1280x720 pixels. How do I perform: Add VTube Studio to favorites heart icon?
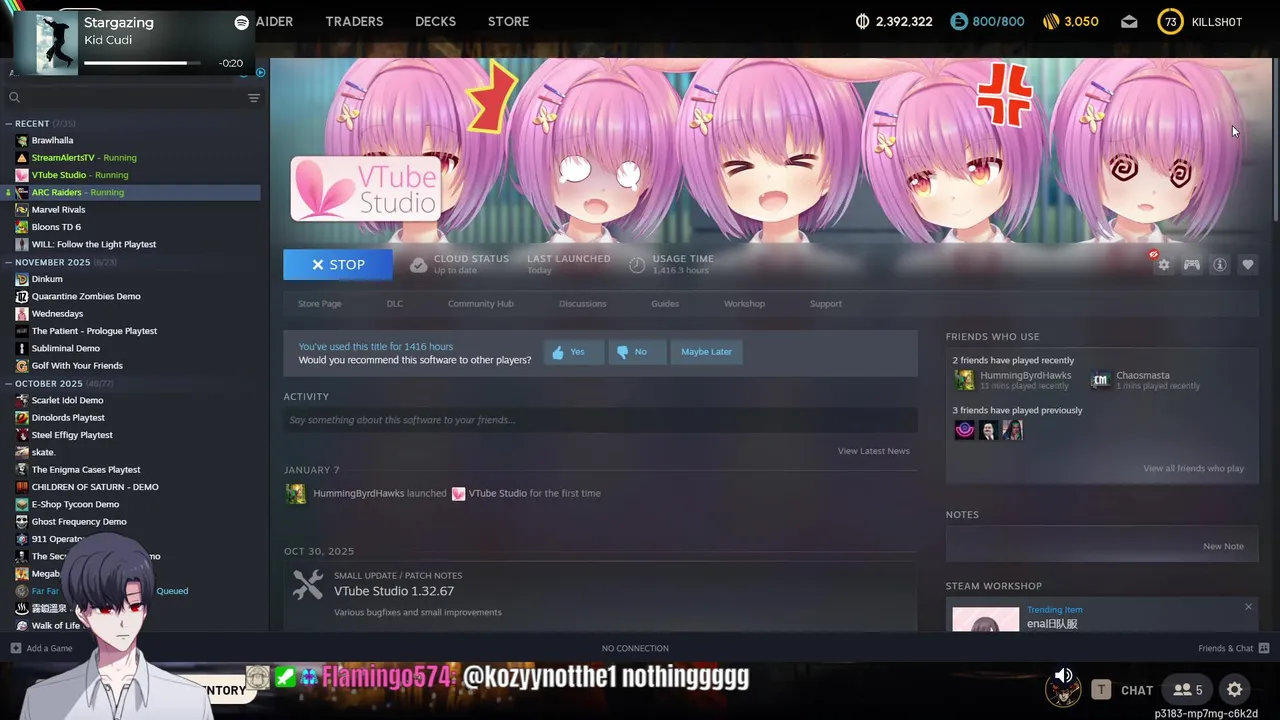1248,265
